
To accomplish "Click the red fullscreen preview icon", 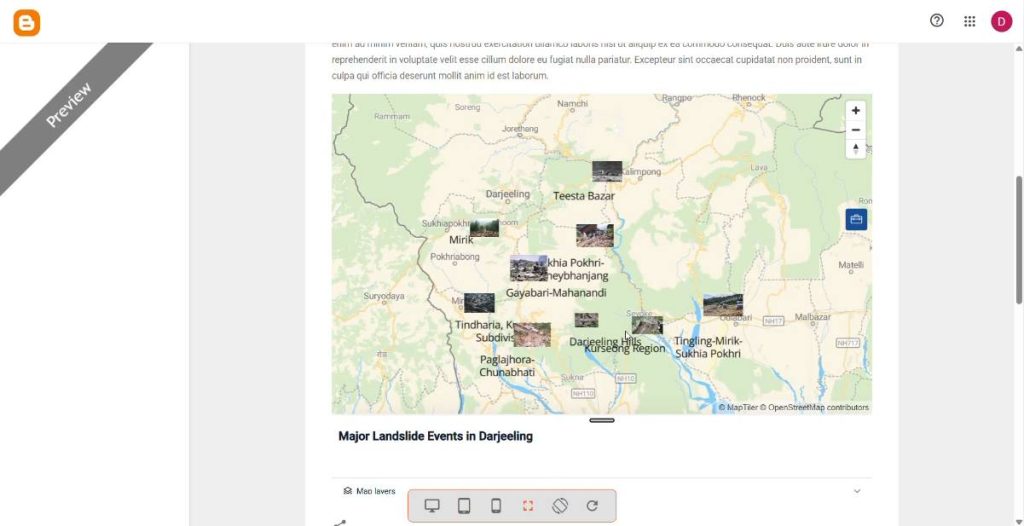I will click(x=528, y=506).
